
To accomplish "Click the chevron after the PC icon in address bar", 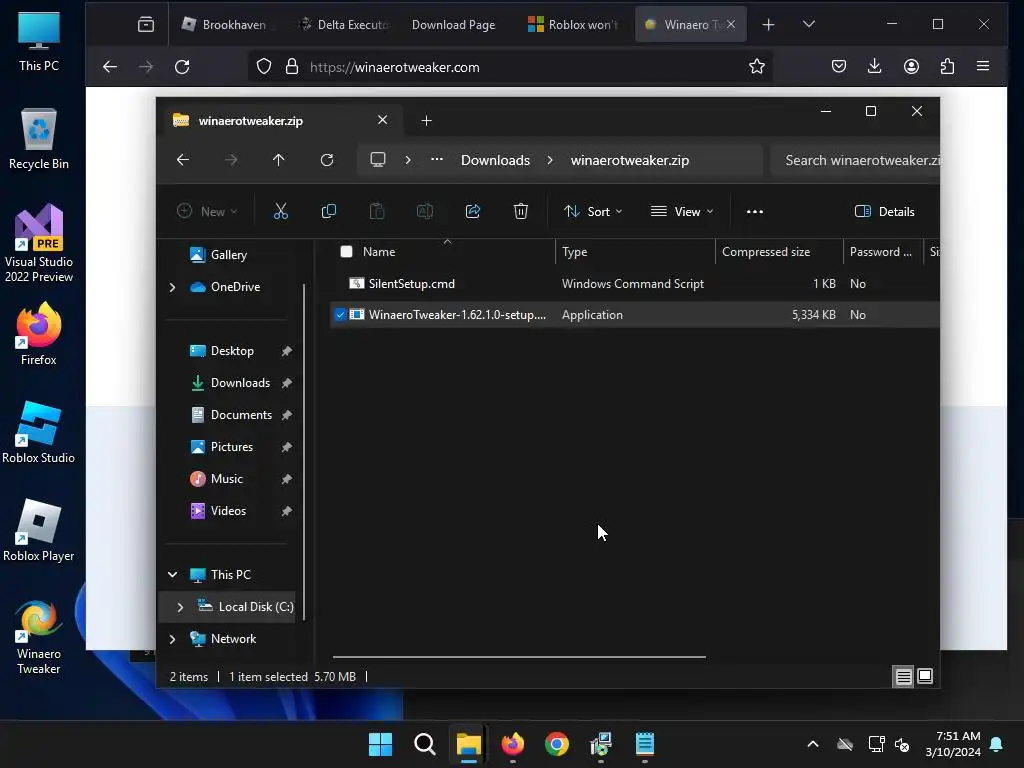I will (408, 160).
